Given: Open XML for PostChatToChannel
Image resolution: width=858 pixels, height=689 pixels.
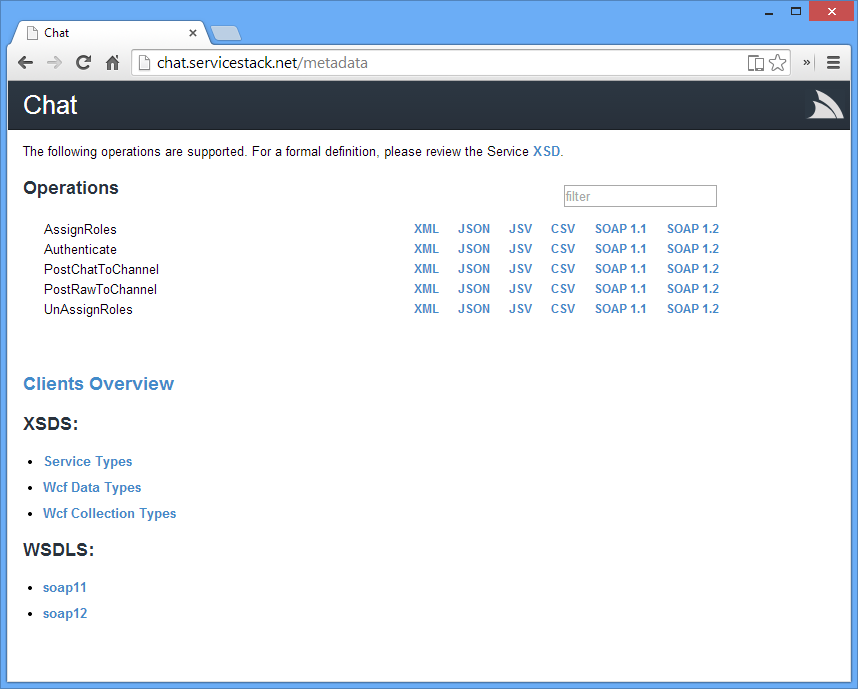Looking at the screenshot, I should point(426,269).
